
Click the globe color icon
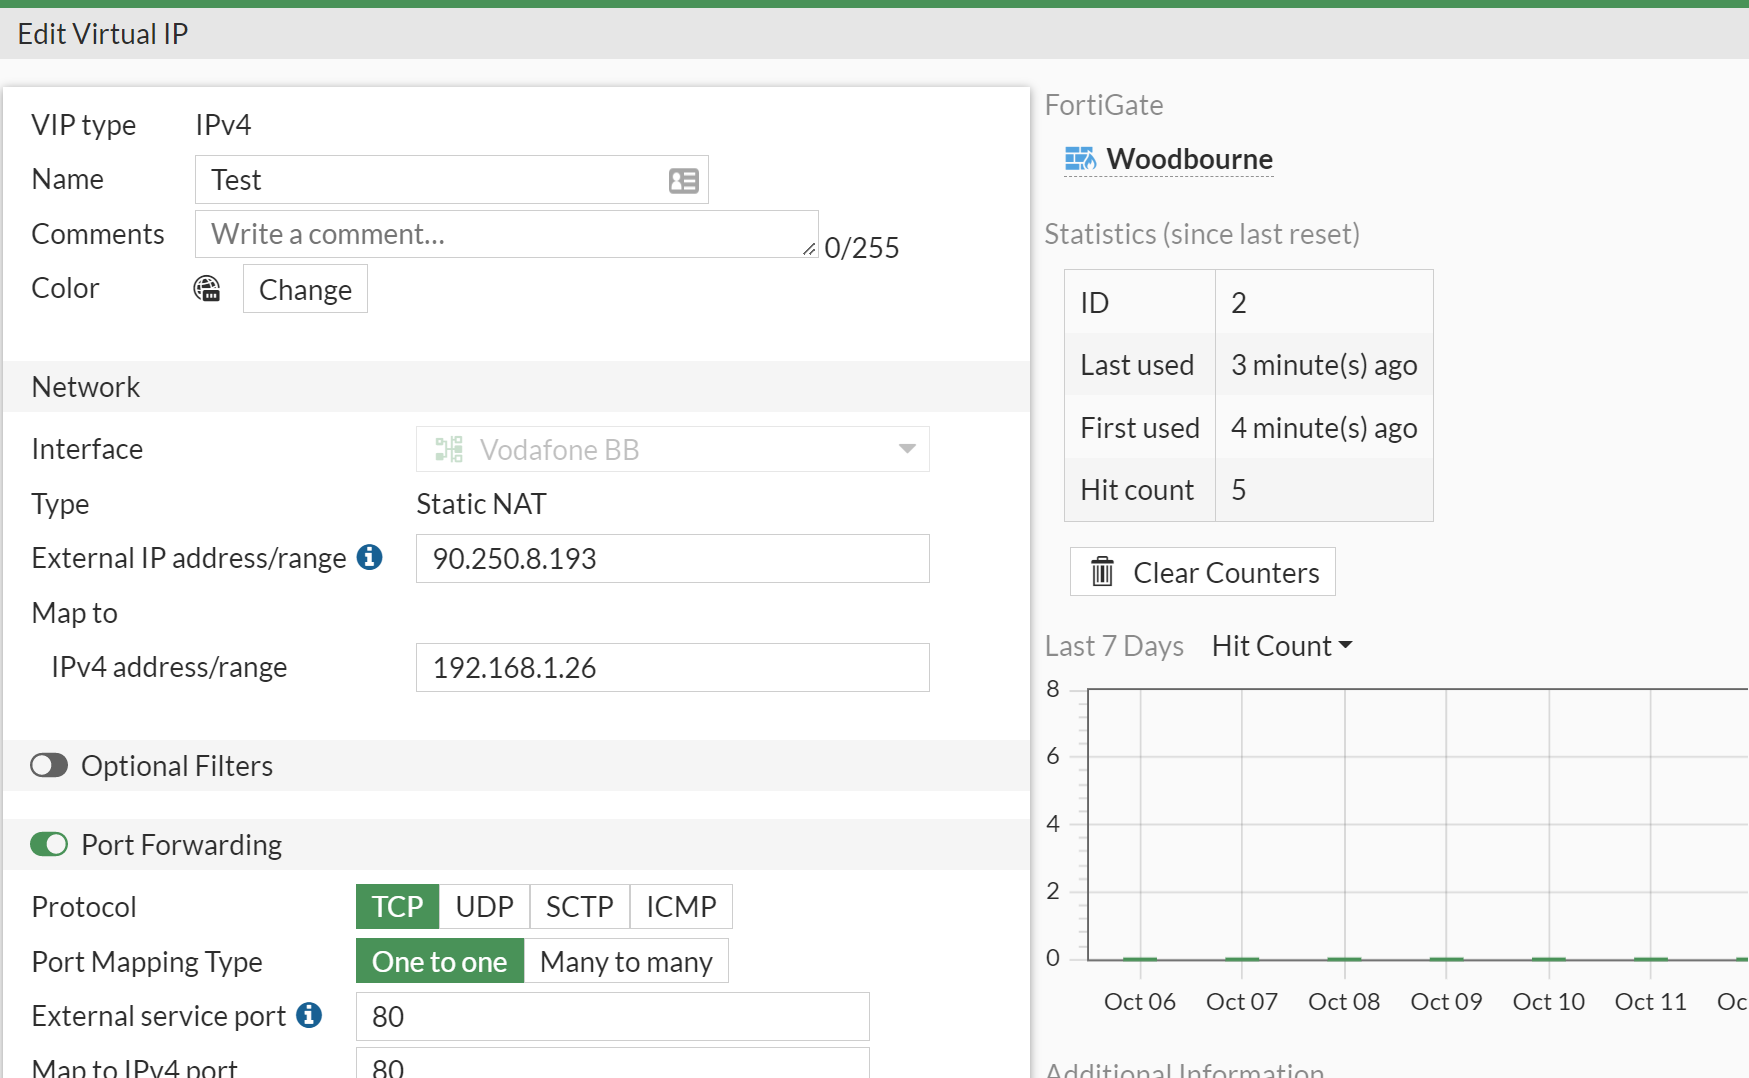(x=207, y=289)
